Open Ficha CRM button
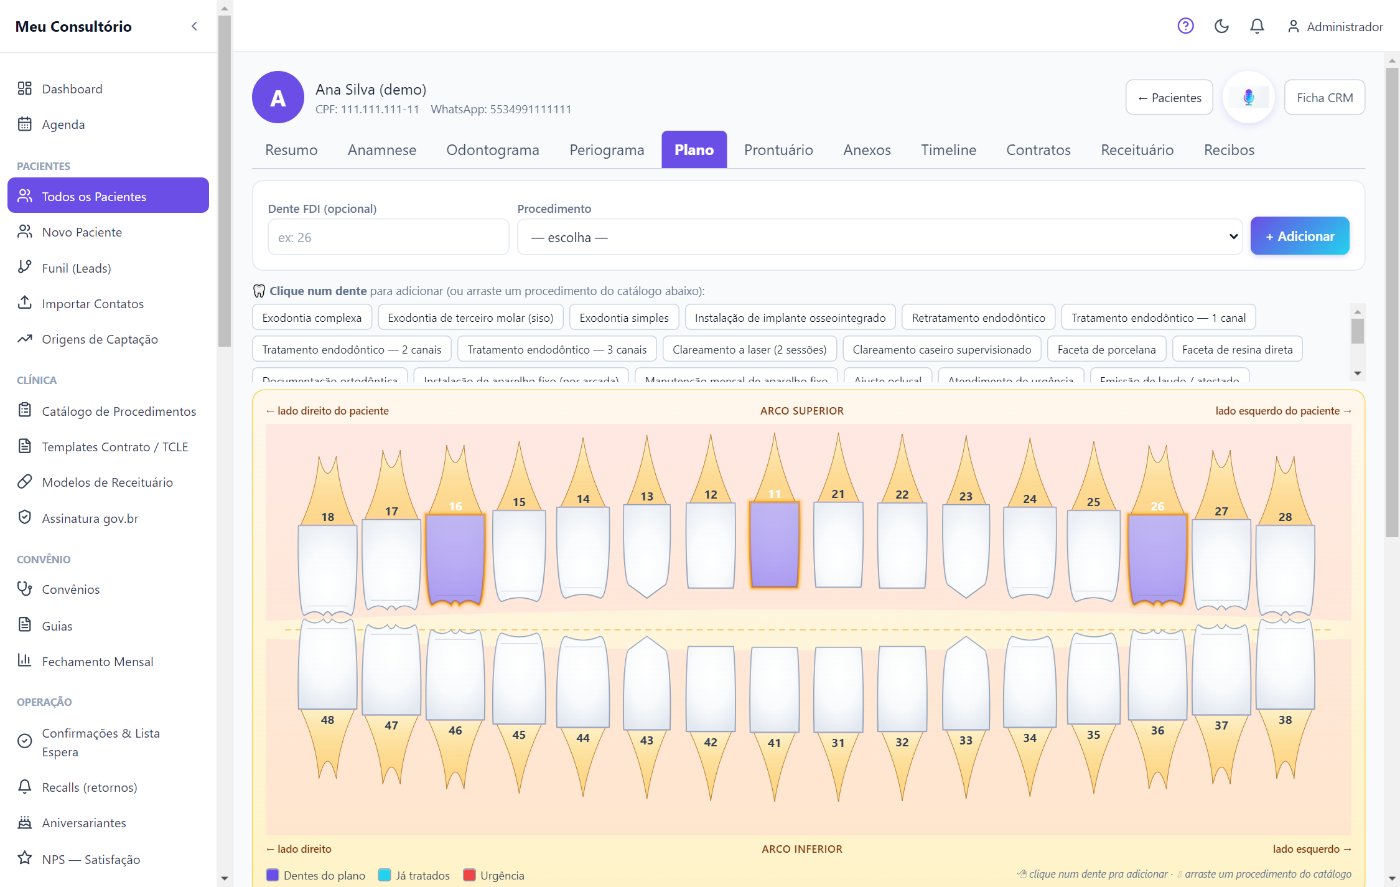The image size is (1400, 887). (1324, 98)
